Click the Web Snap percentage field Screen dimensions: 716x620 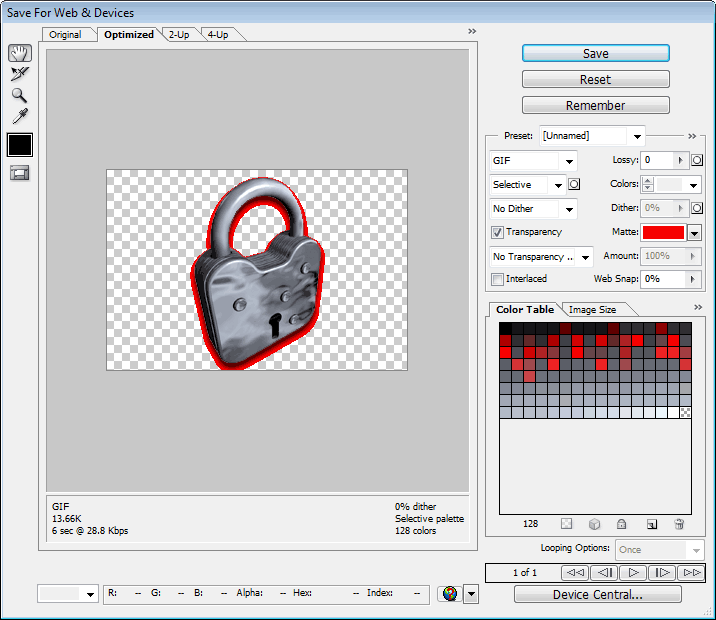pos(663,279)
